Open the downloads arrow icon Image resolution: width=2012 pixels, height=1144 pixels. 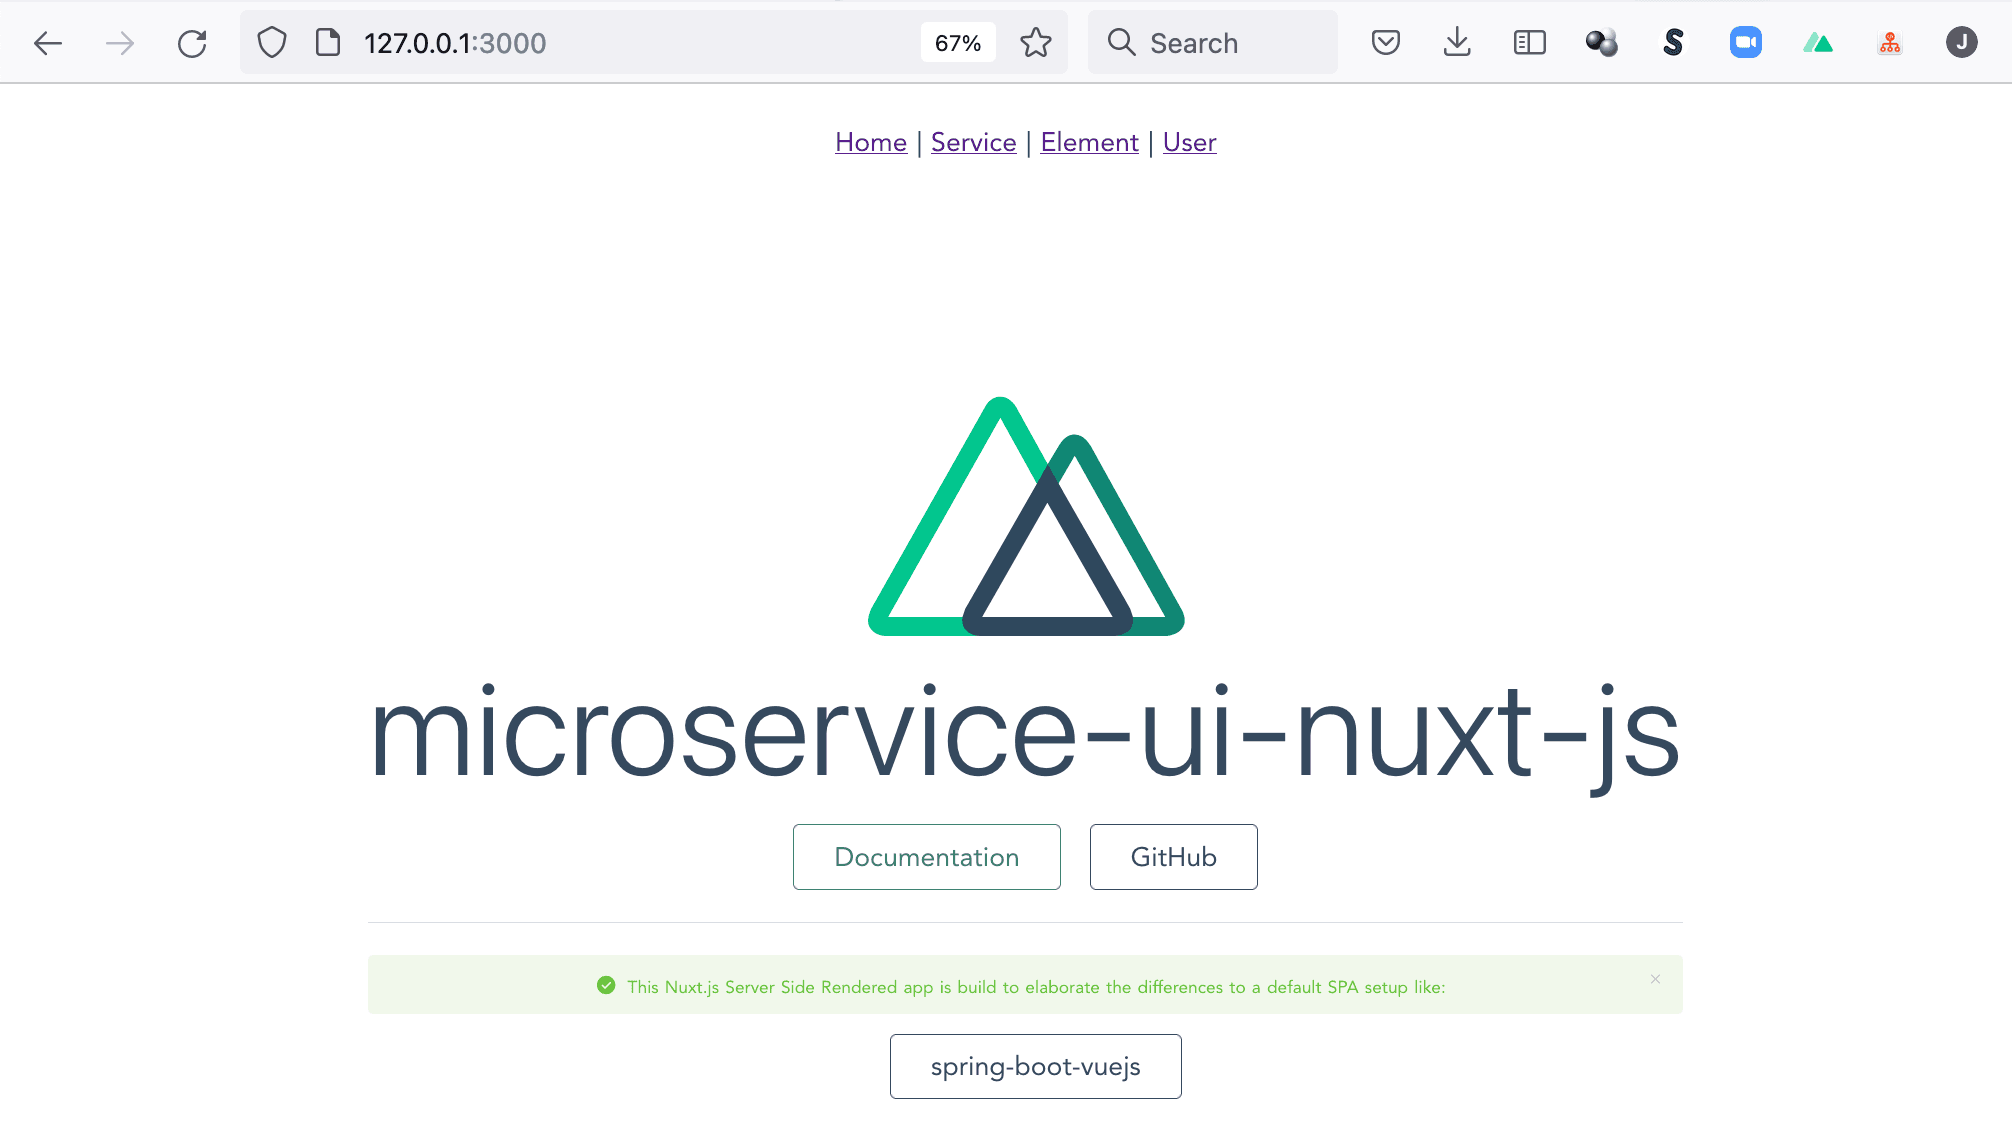1457,43
